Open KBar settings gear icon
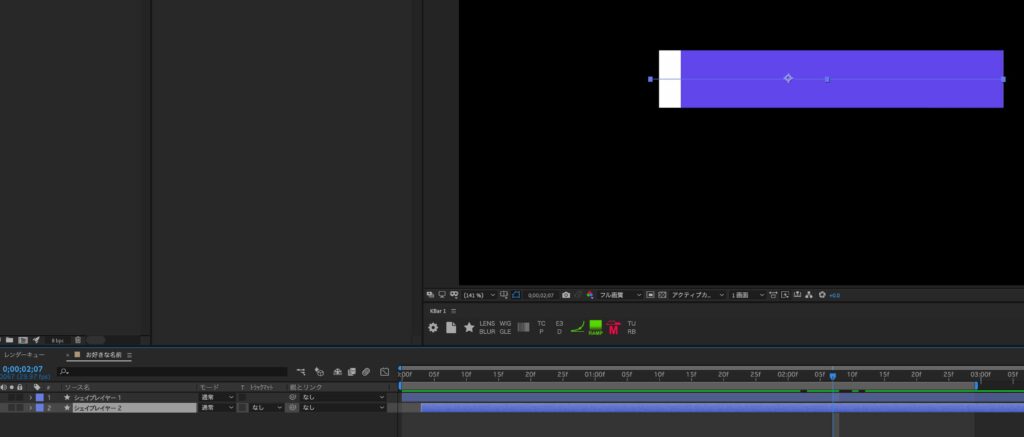This screenshot has height=437, width=1024. tap(433, 328)
